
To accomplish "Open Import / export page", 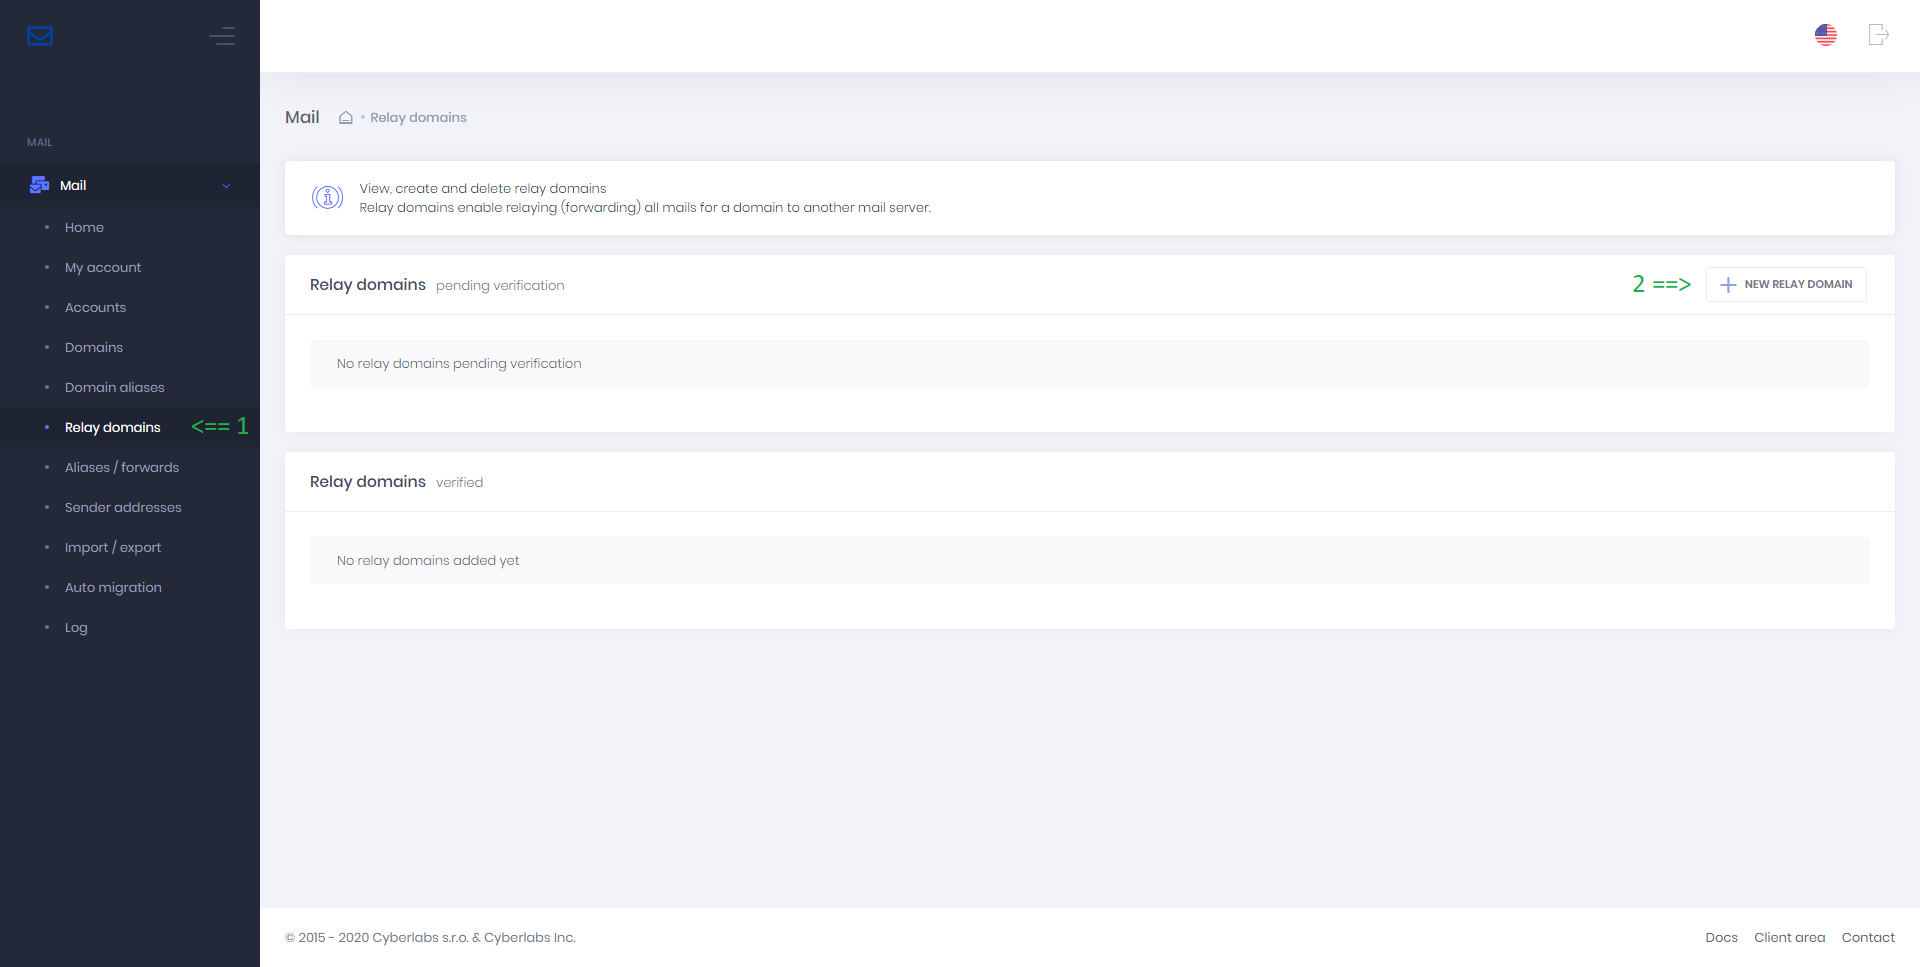I will click(x=113, y=548).
